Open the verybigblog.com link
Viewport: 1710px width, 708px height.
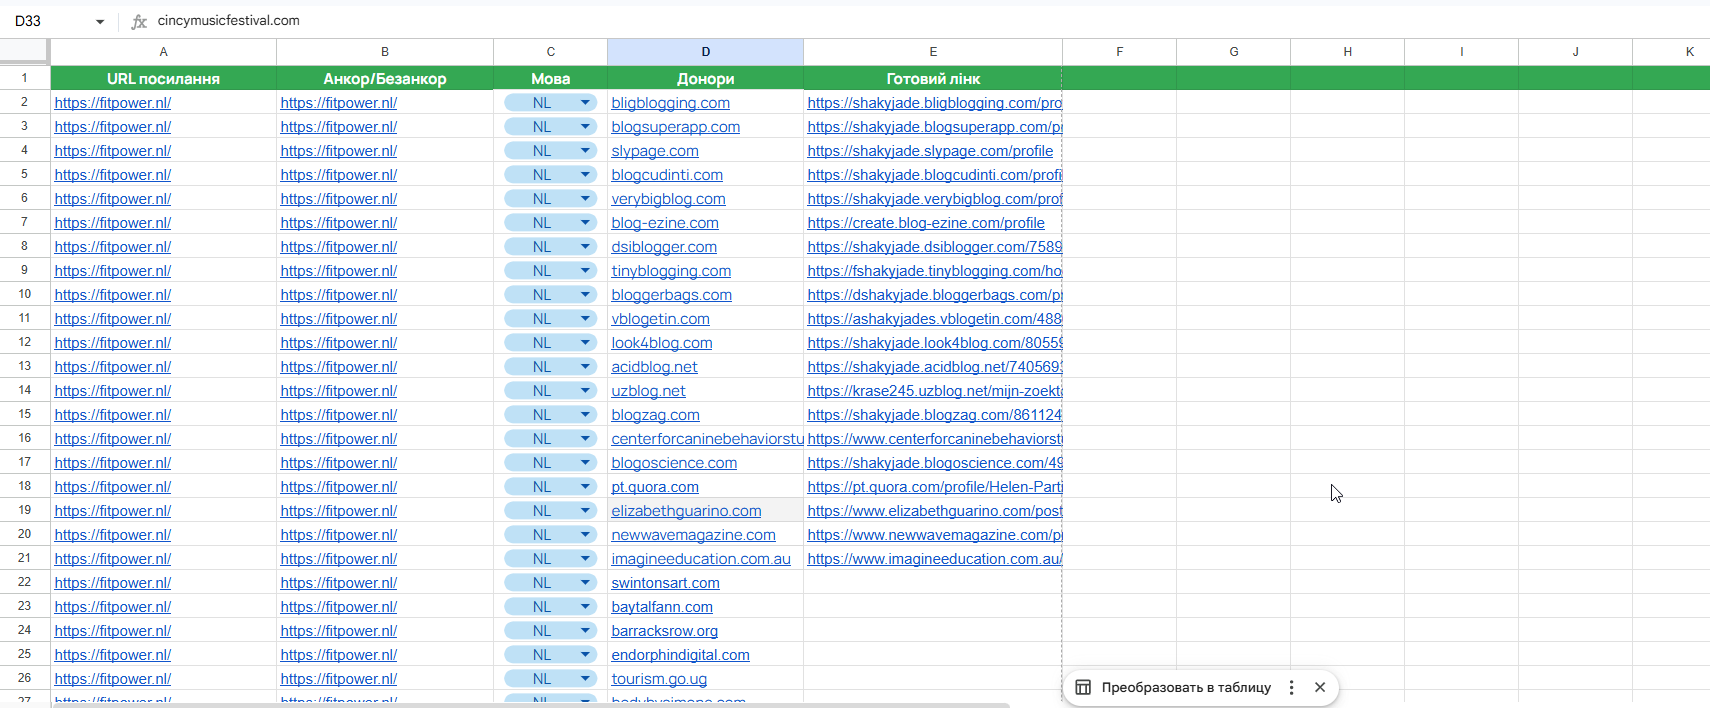[x=668, y=199]
